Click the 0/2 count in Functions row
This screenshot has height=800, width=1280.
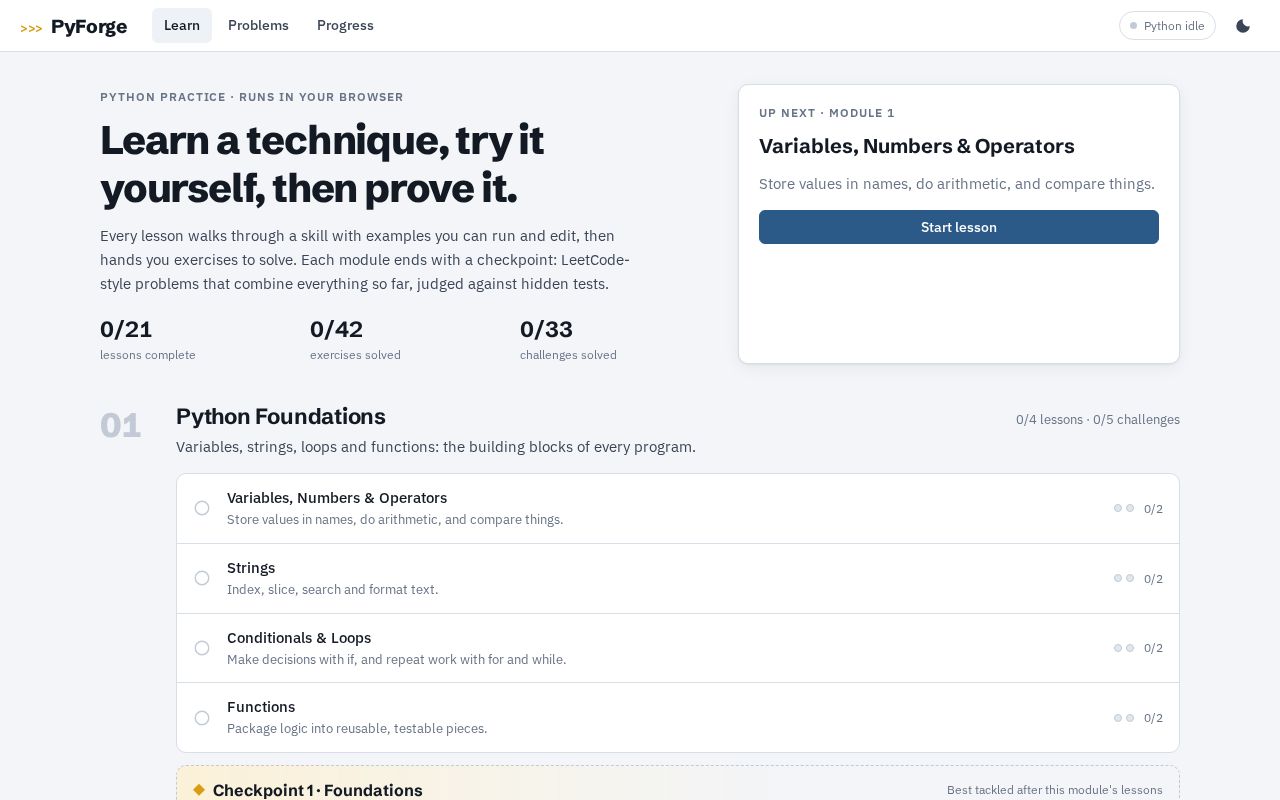(x=1153, y=718)
